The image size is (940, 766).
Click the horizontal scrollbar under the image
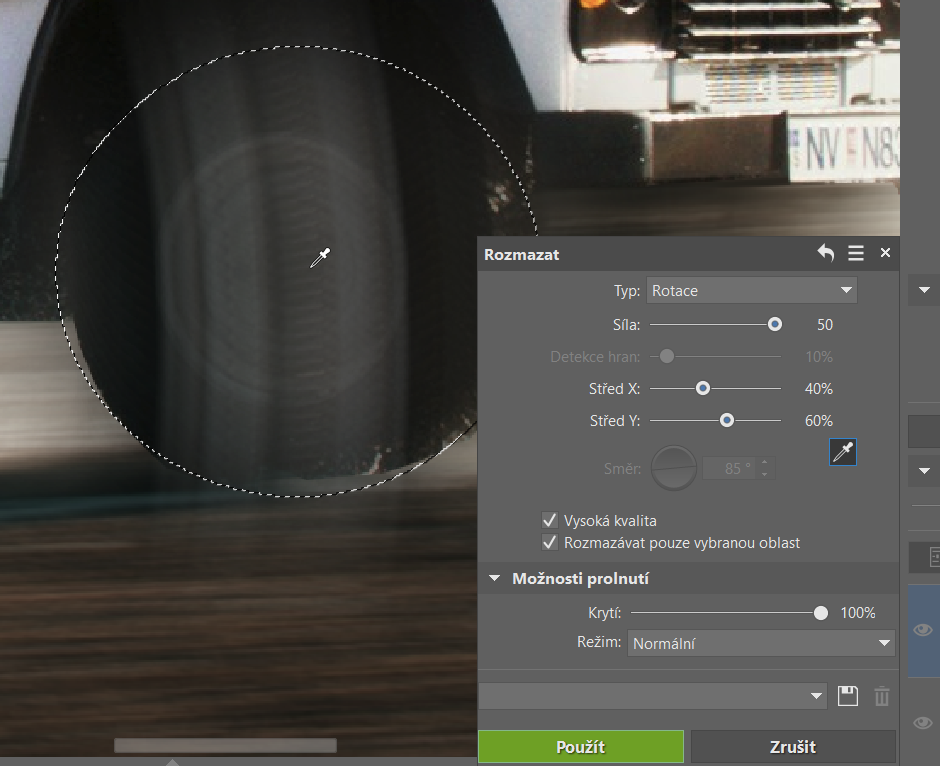point(225,745)
